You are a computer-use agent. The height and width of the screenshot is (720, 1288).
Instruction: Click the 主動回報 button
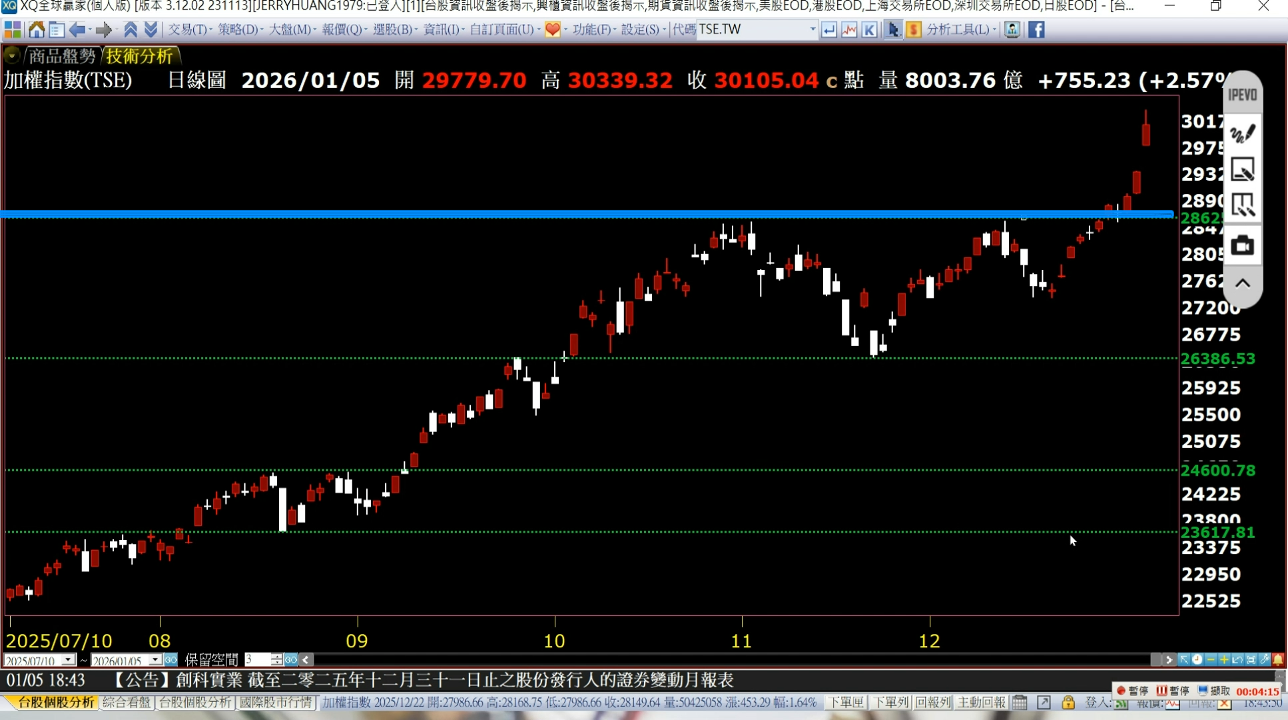(x=980, y=703)
